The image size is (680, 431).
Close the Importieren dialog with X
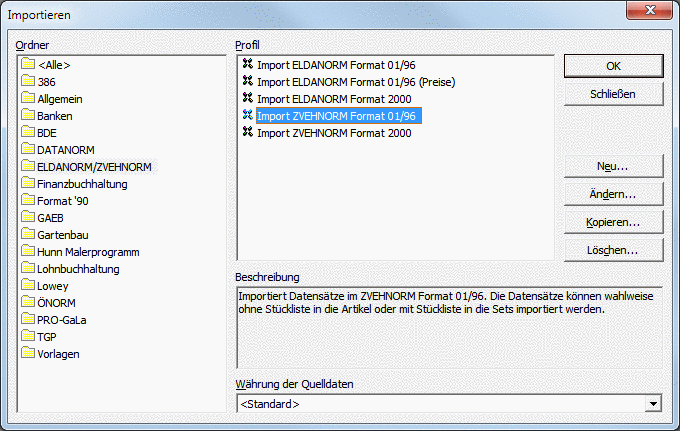click(650, 10)
